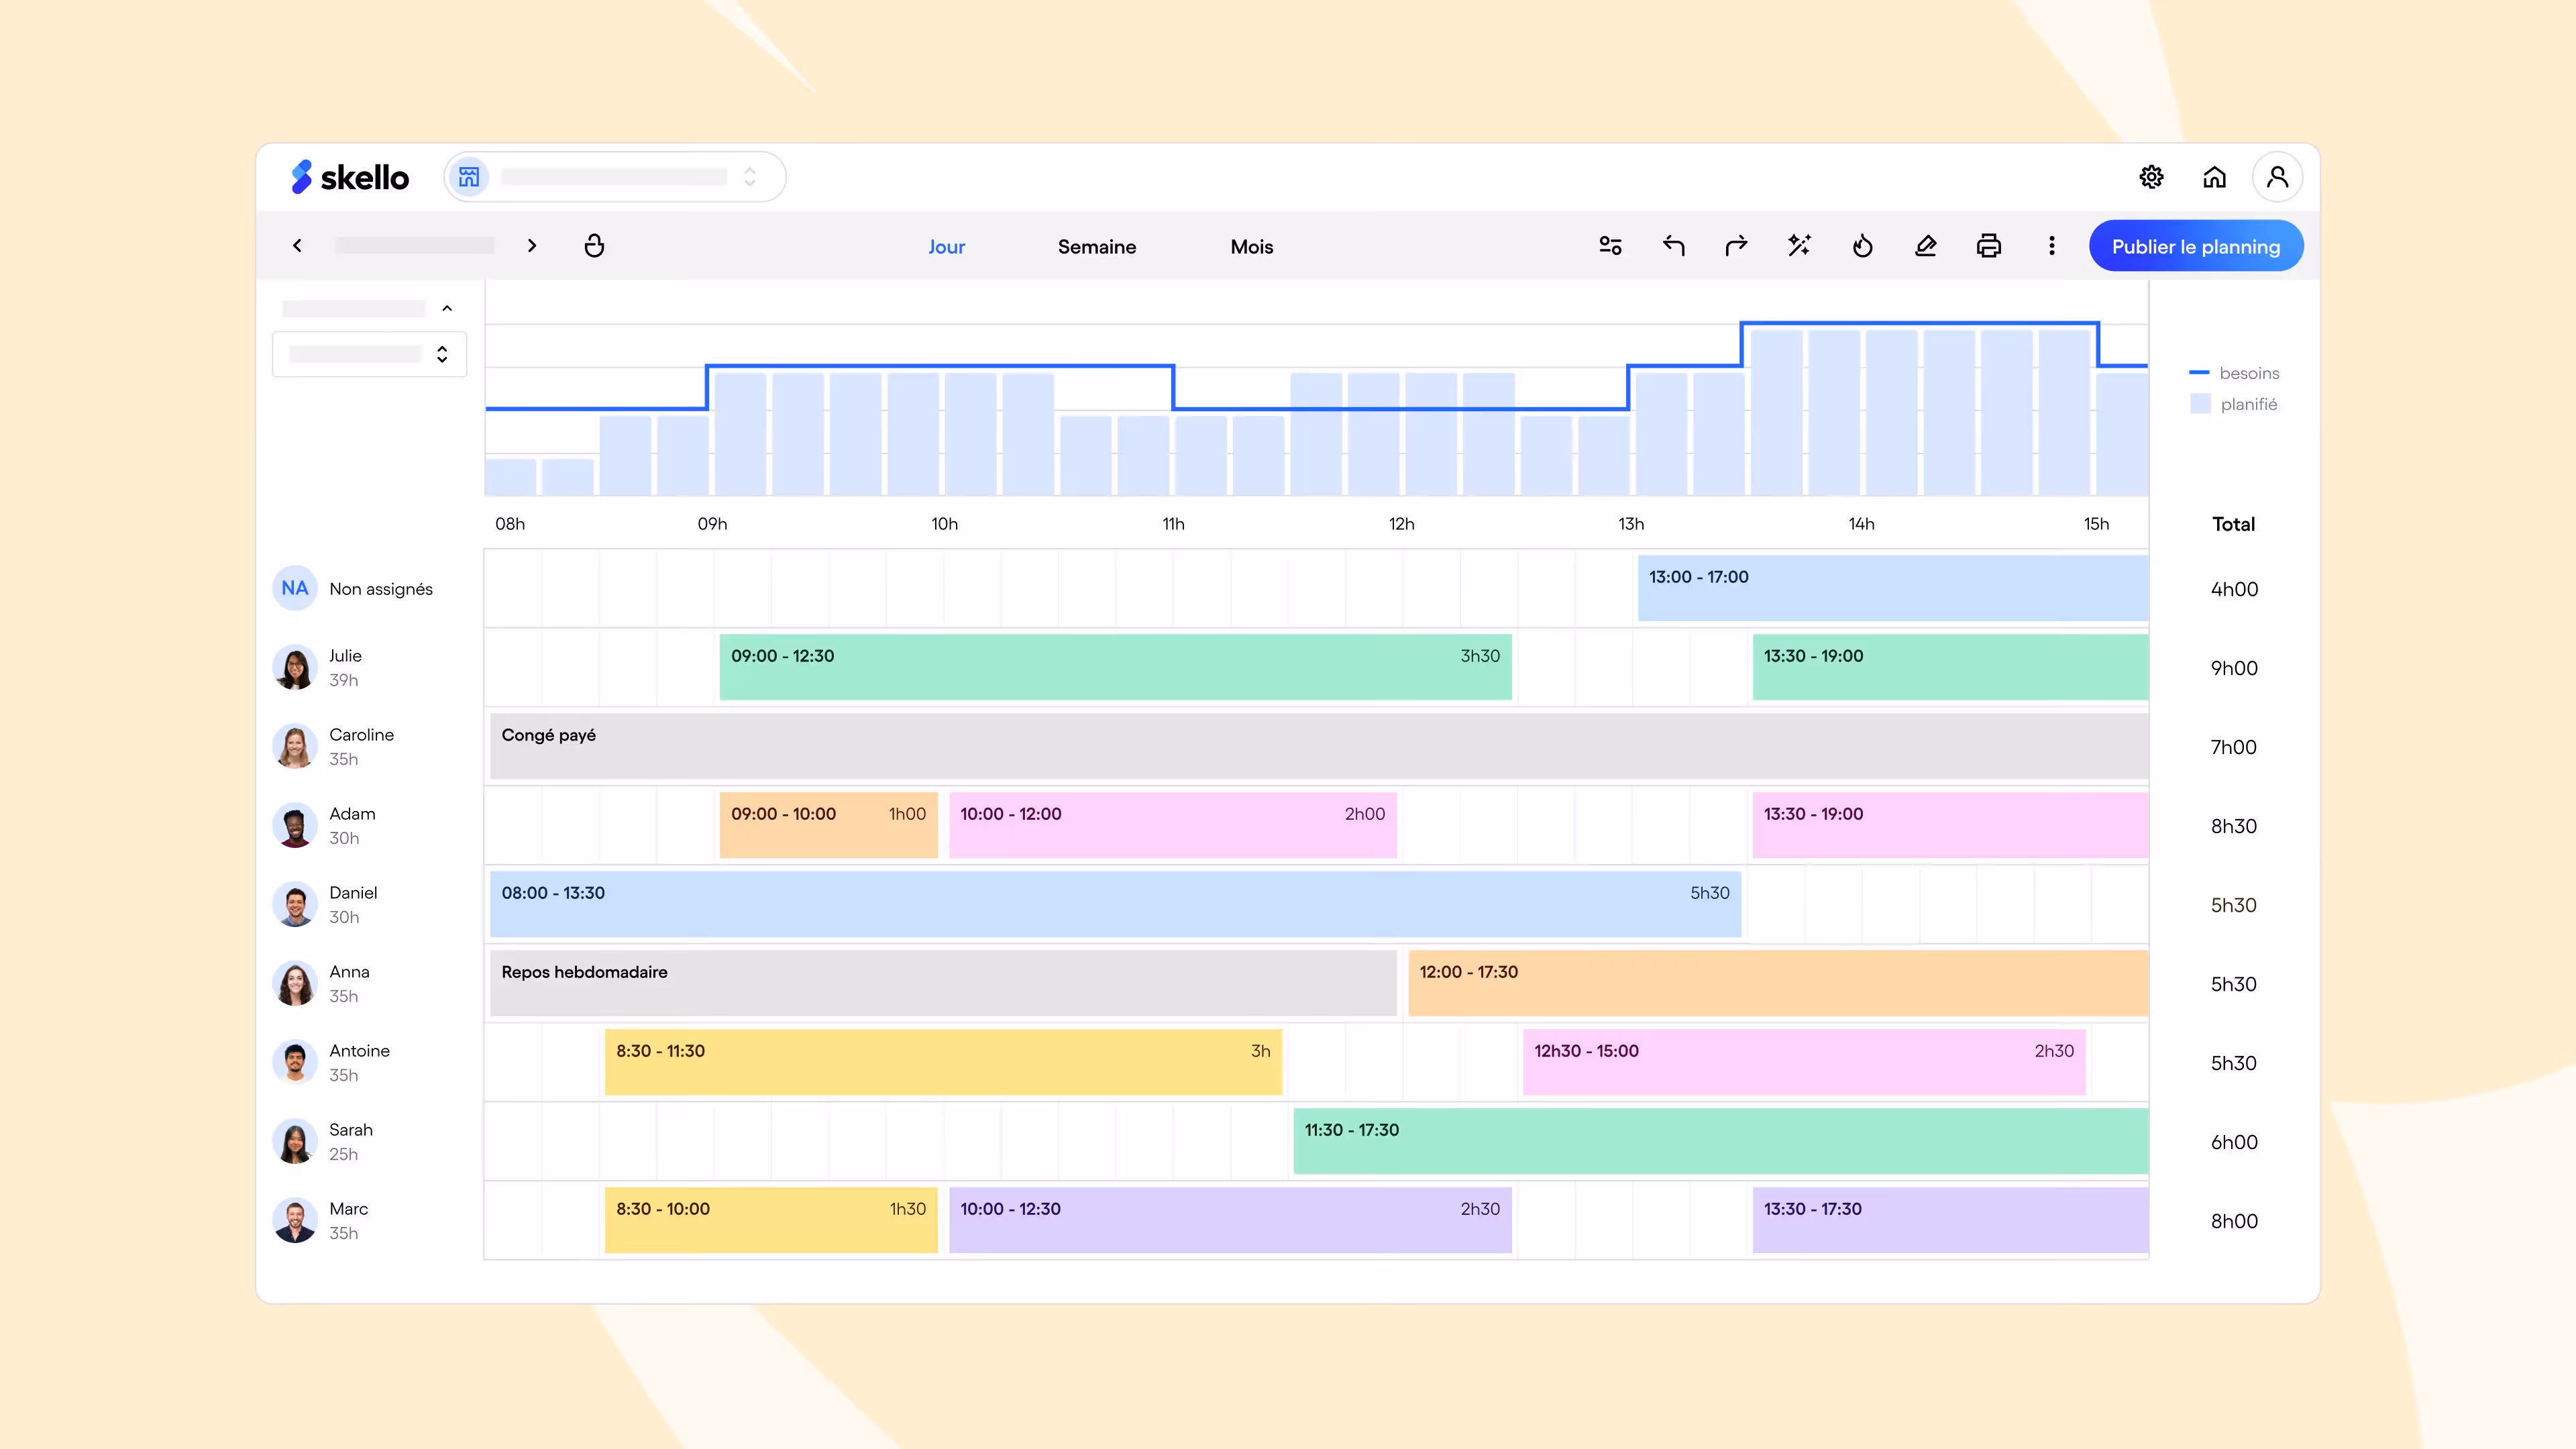Click Marc's avatar photo
The height and width of the screenshot is (1449, 2576).
pos(295,1220)
